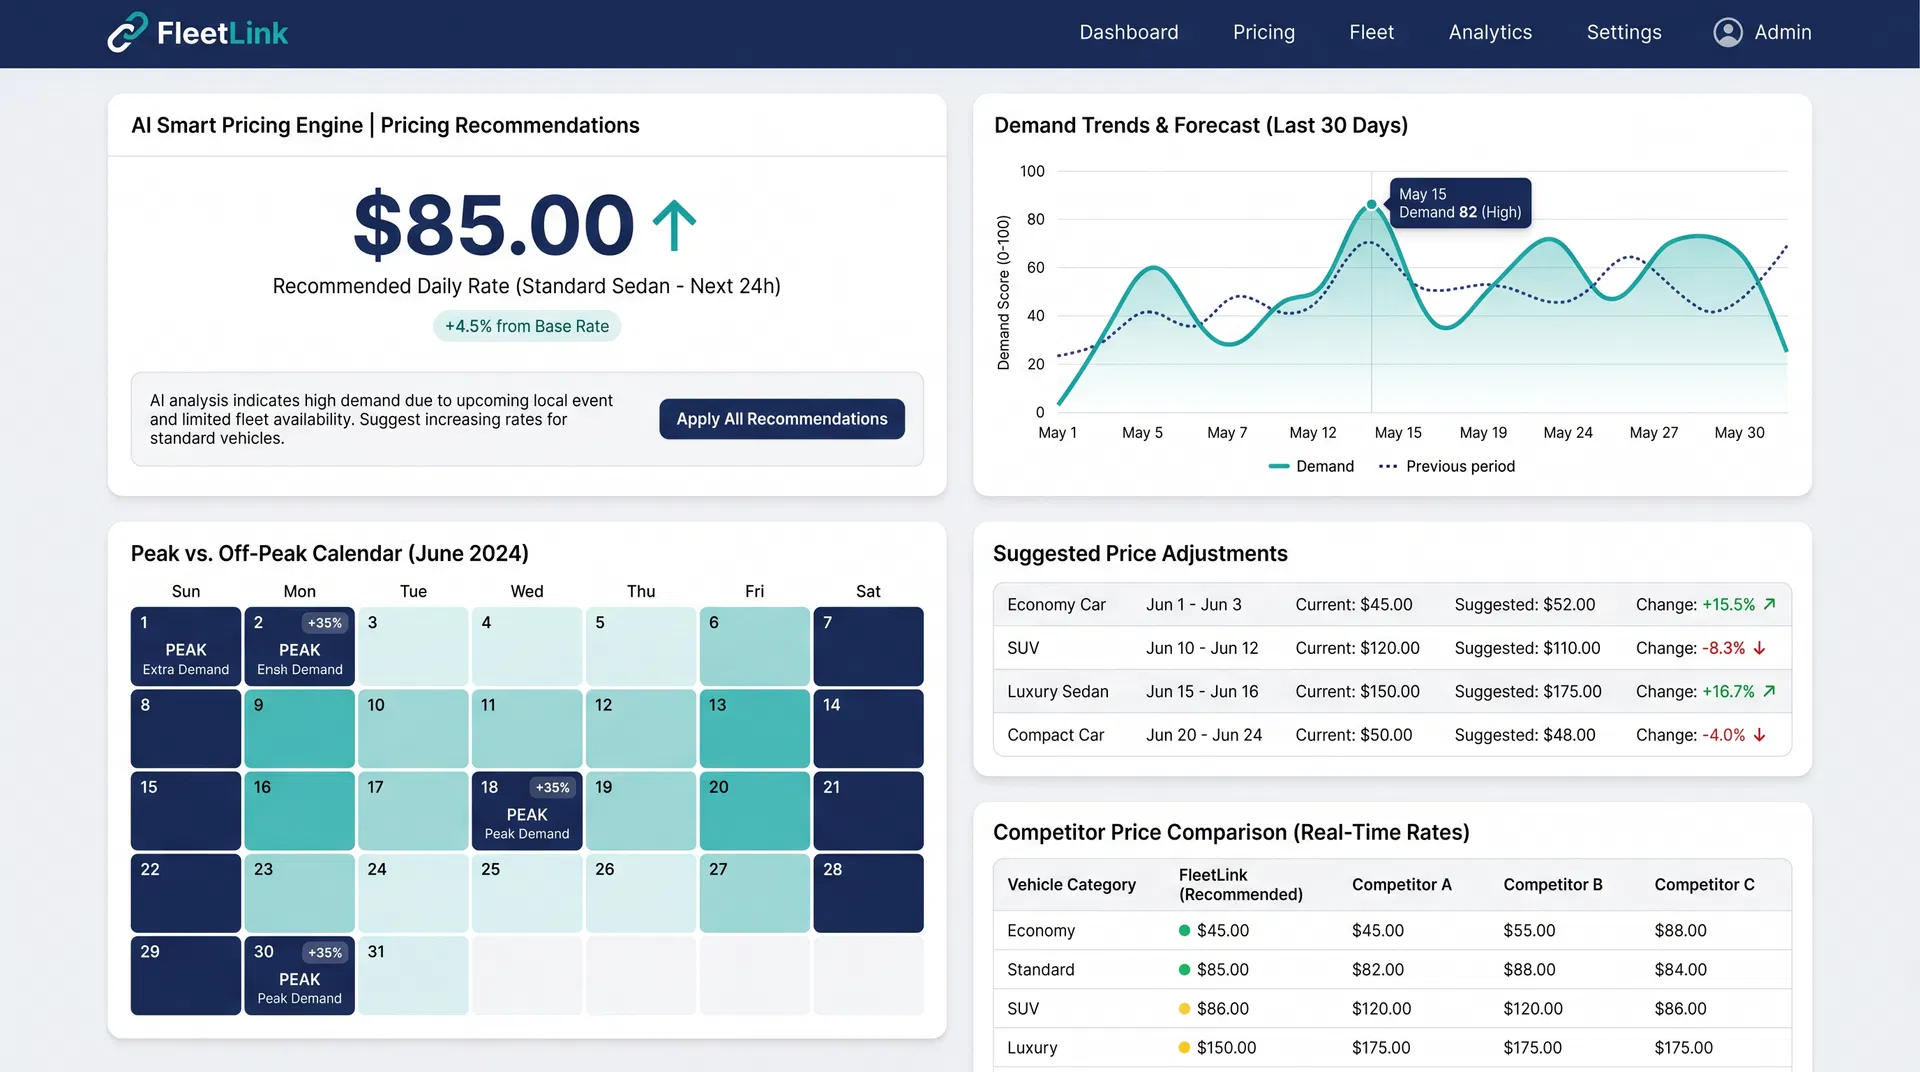Click the upward trend arrow for Economy Car +15.5%
This screenshot has height=1072, width=1920.
coord(1768,604)
